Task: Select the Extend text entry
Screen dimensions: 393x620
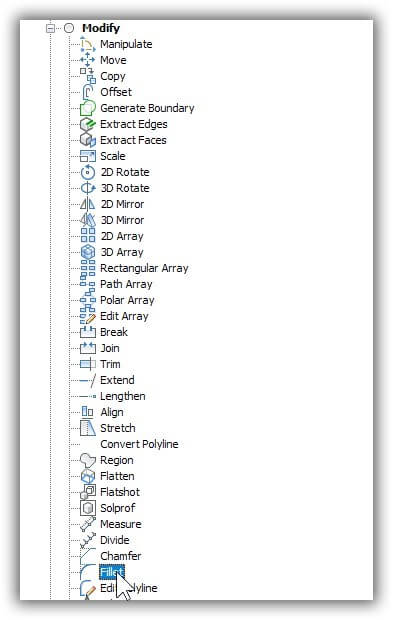Action: click(x=117, y=380)
